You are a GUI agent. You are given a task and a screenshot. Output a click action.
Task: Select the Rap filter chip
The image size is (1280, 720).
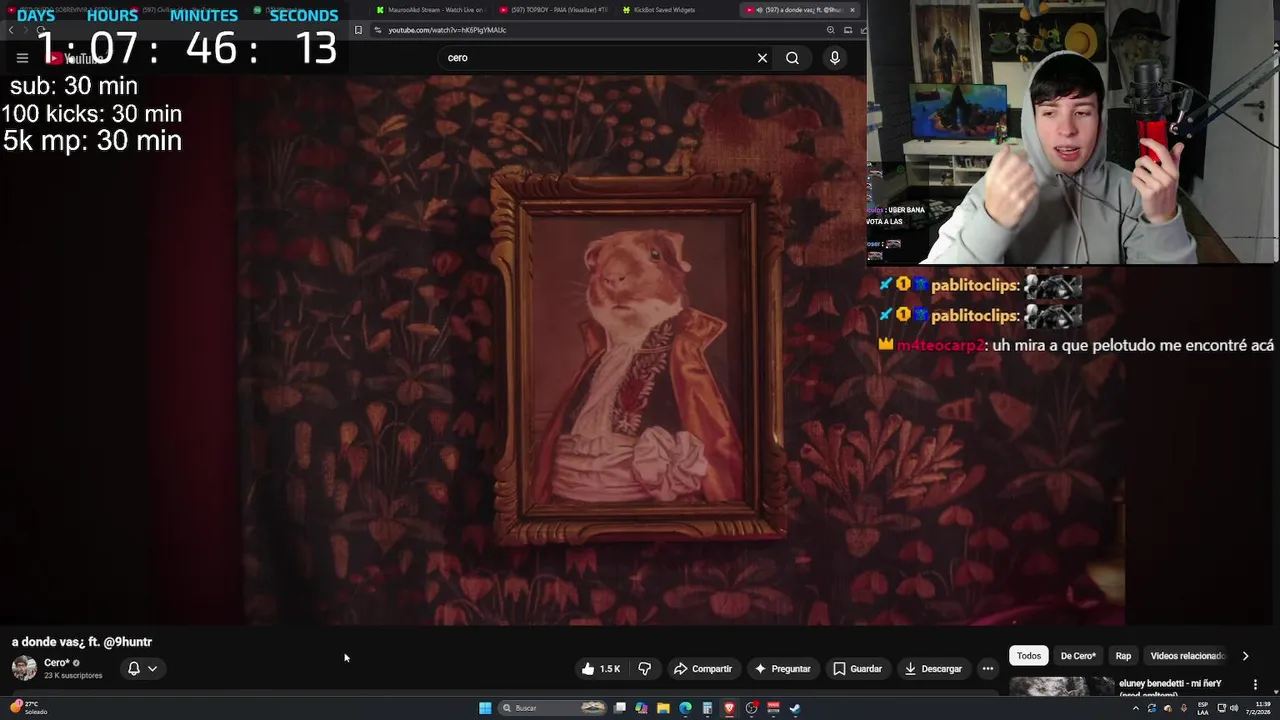pyautogui.click(x=1123, y=656)
